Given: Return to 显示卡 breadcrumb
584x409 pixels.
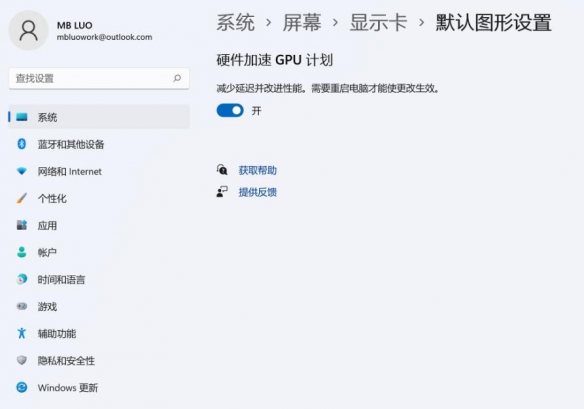Looking at the screenshot, I should [x=378, y=23].
